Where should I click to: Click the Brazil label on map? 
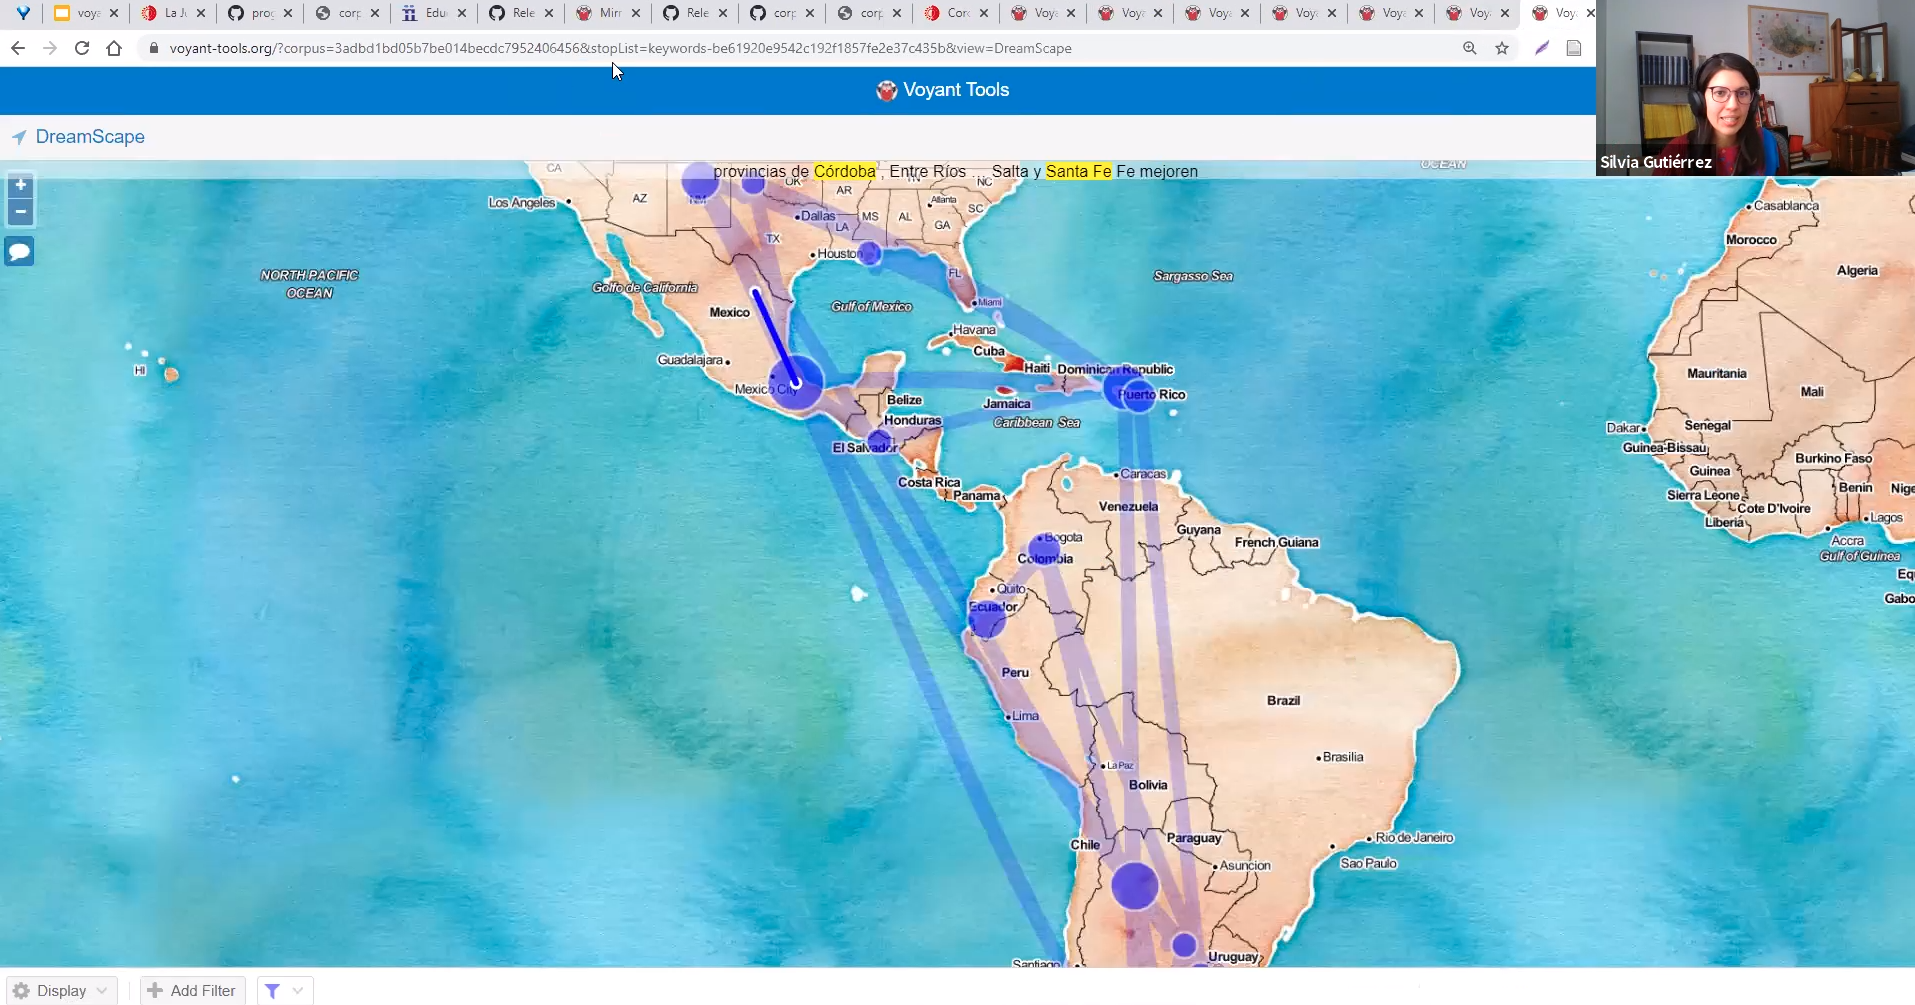(x=1283, y=700)
